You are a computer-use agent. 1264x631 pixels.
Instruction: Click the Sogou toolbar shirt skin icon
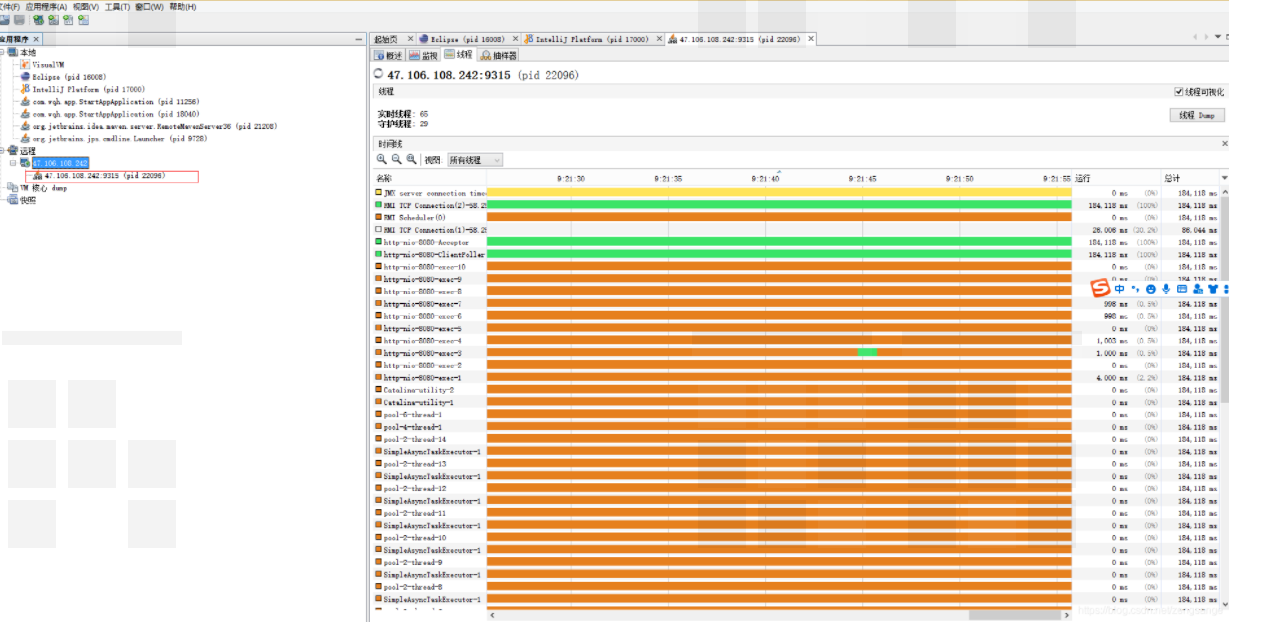[1213, 289]
